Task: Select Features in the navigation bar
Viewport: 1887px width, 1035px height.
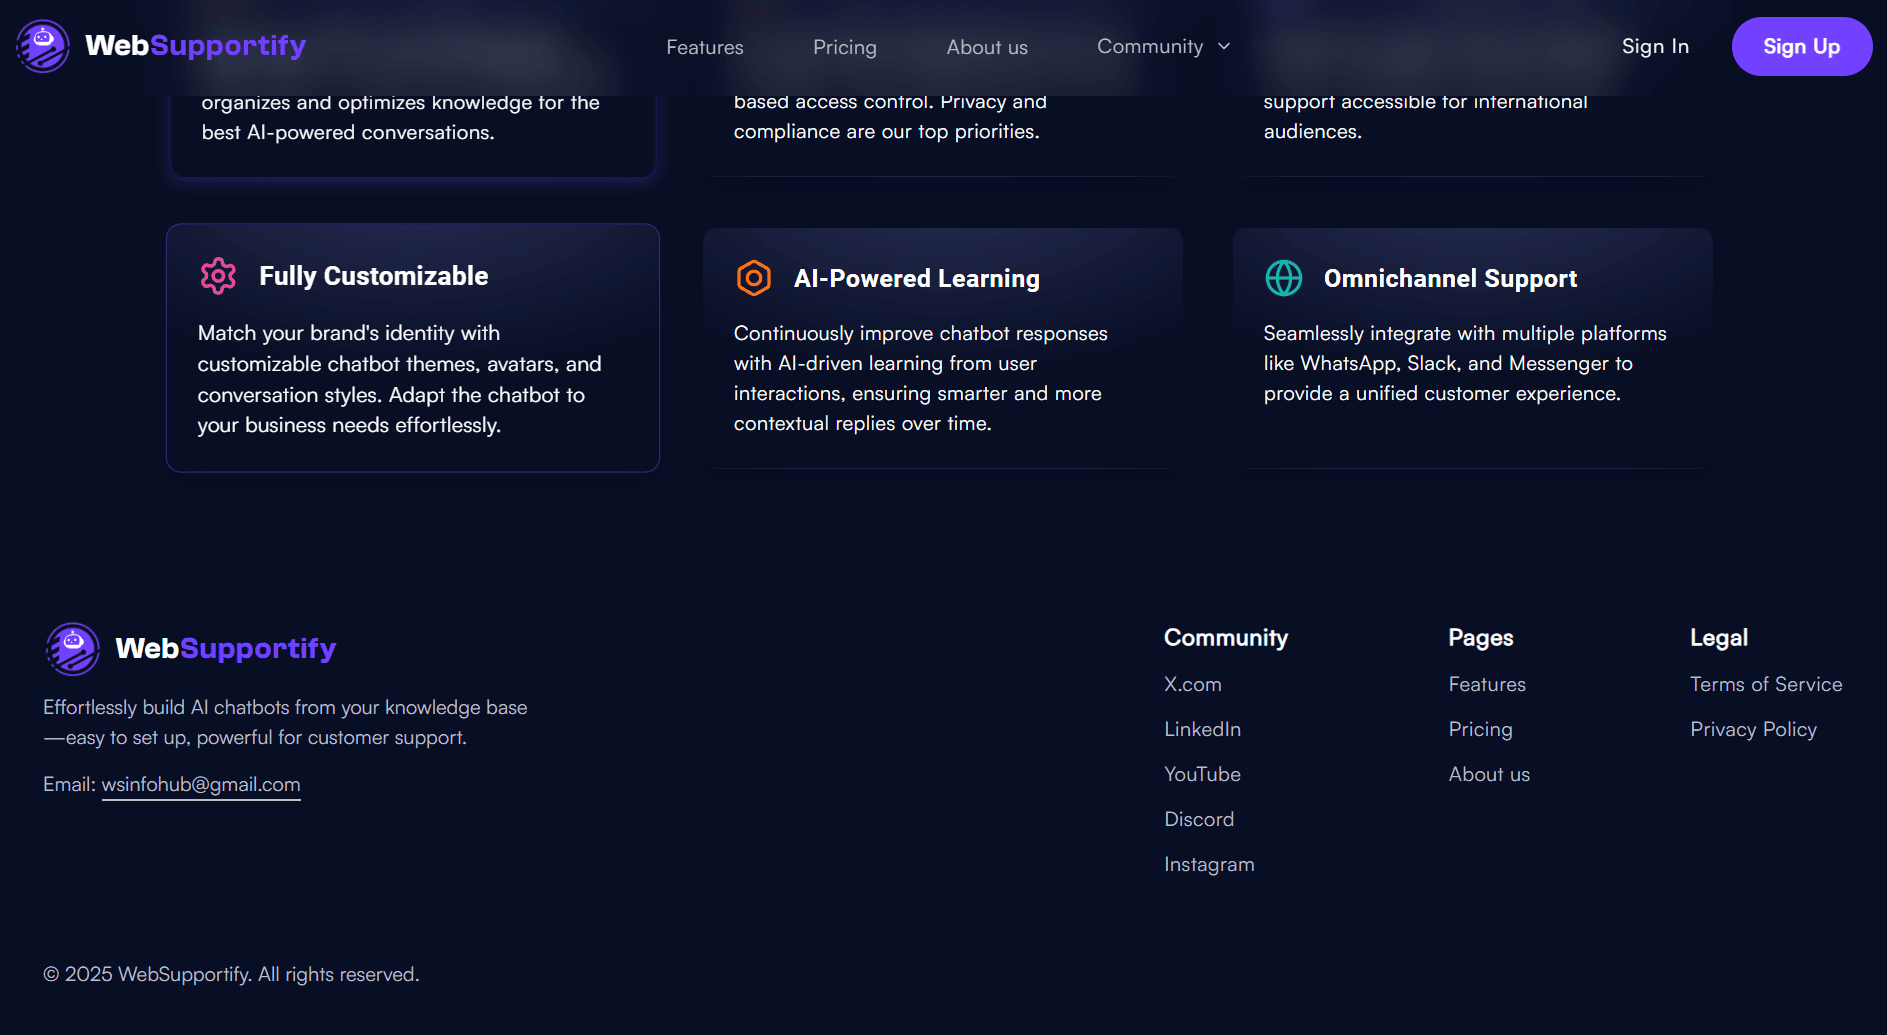Action: [704, 46]
